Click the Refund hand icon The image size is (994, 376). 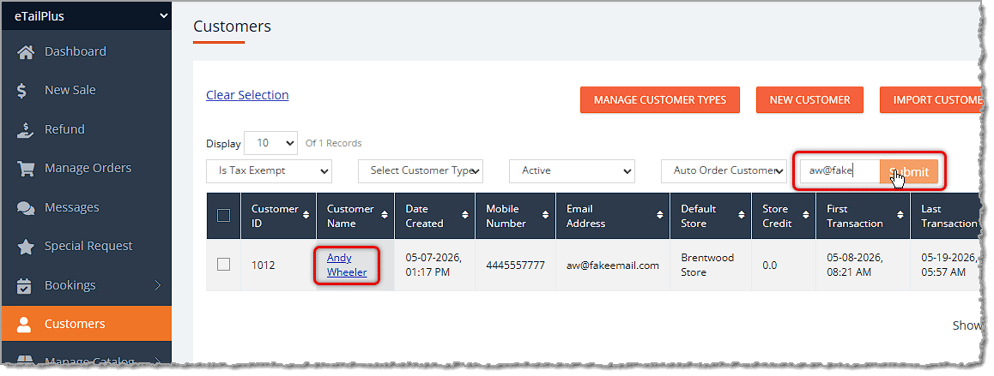coord(24,130)
